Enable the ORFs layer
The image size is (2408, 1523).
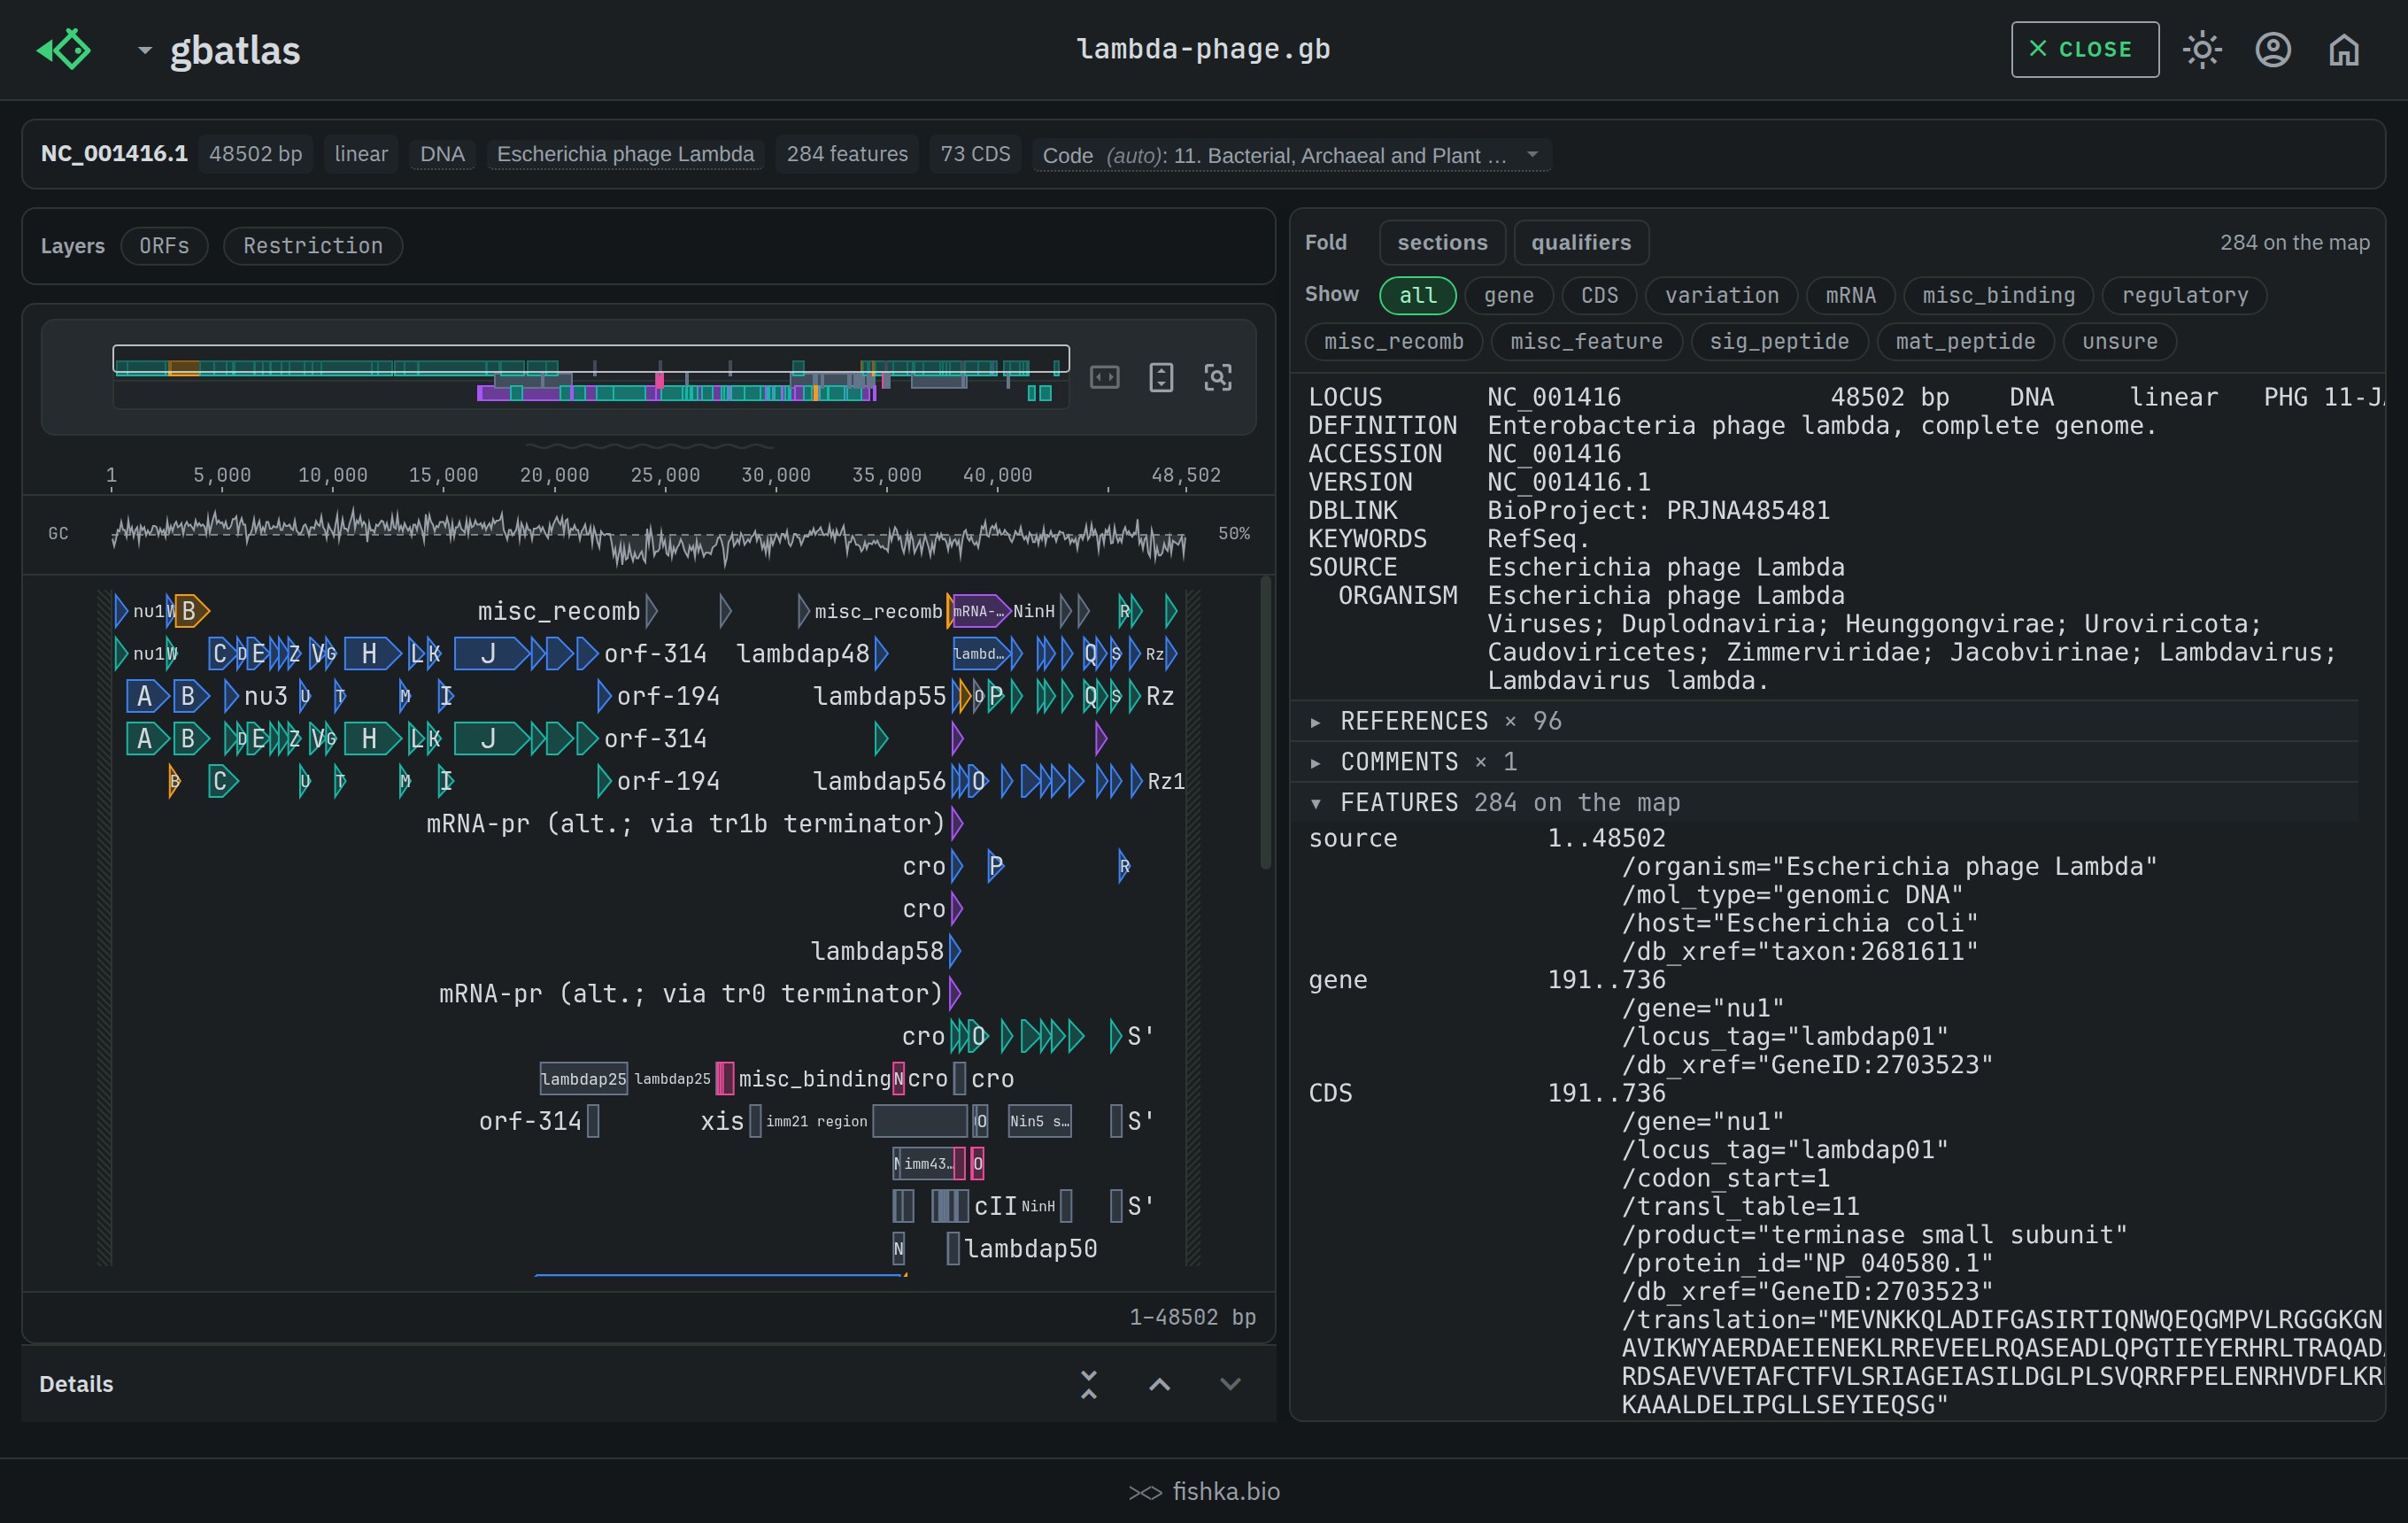164,246
